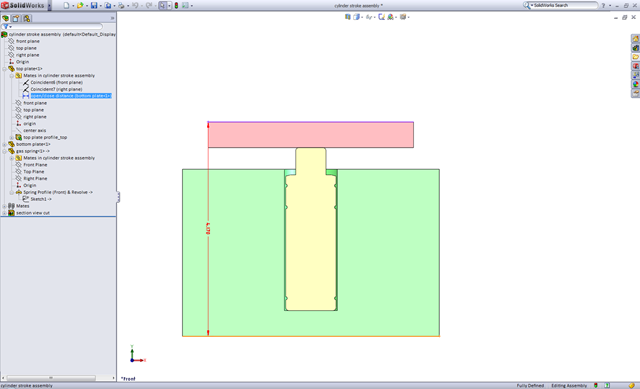Expand gas spring's Mates folder
Screen dimensions: 640x389
coord(12,158)
